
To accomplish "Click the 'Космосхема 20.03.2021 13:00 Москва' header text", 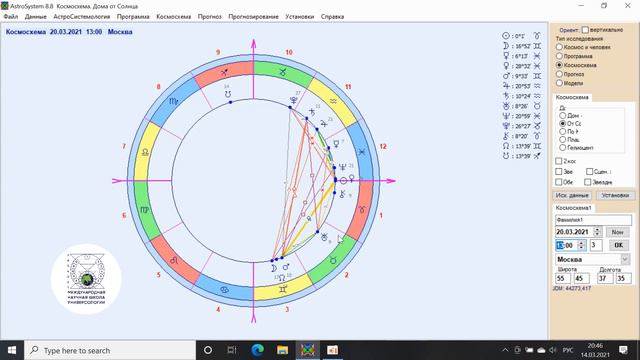I will (69, 31).
